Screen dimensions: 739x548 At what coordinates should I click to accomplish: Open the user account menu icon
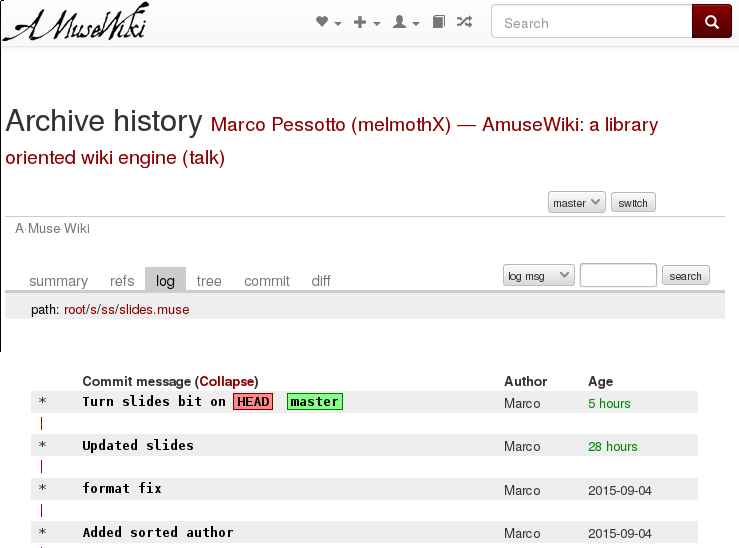tap(406, 22)
